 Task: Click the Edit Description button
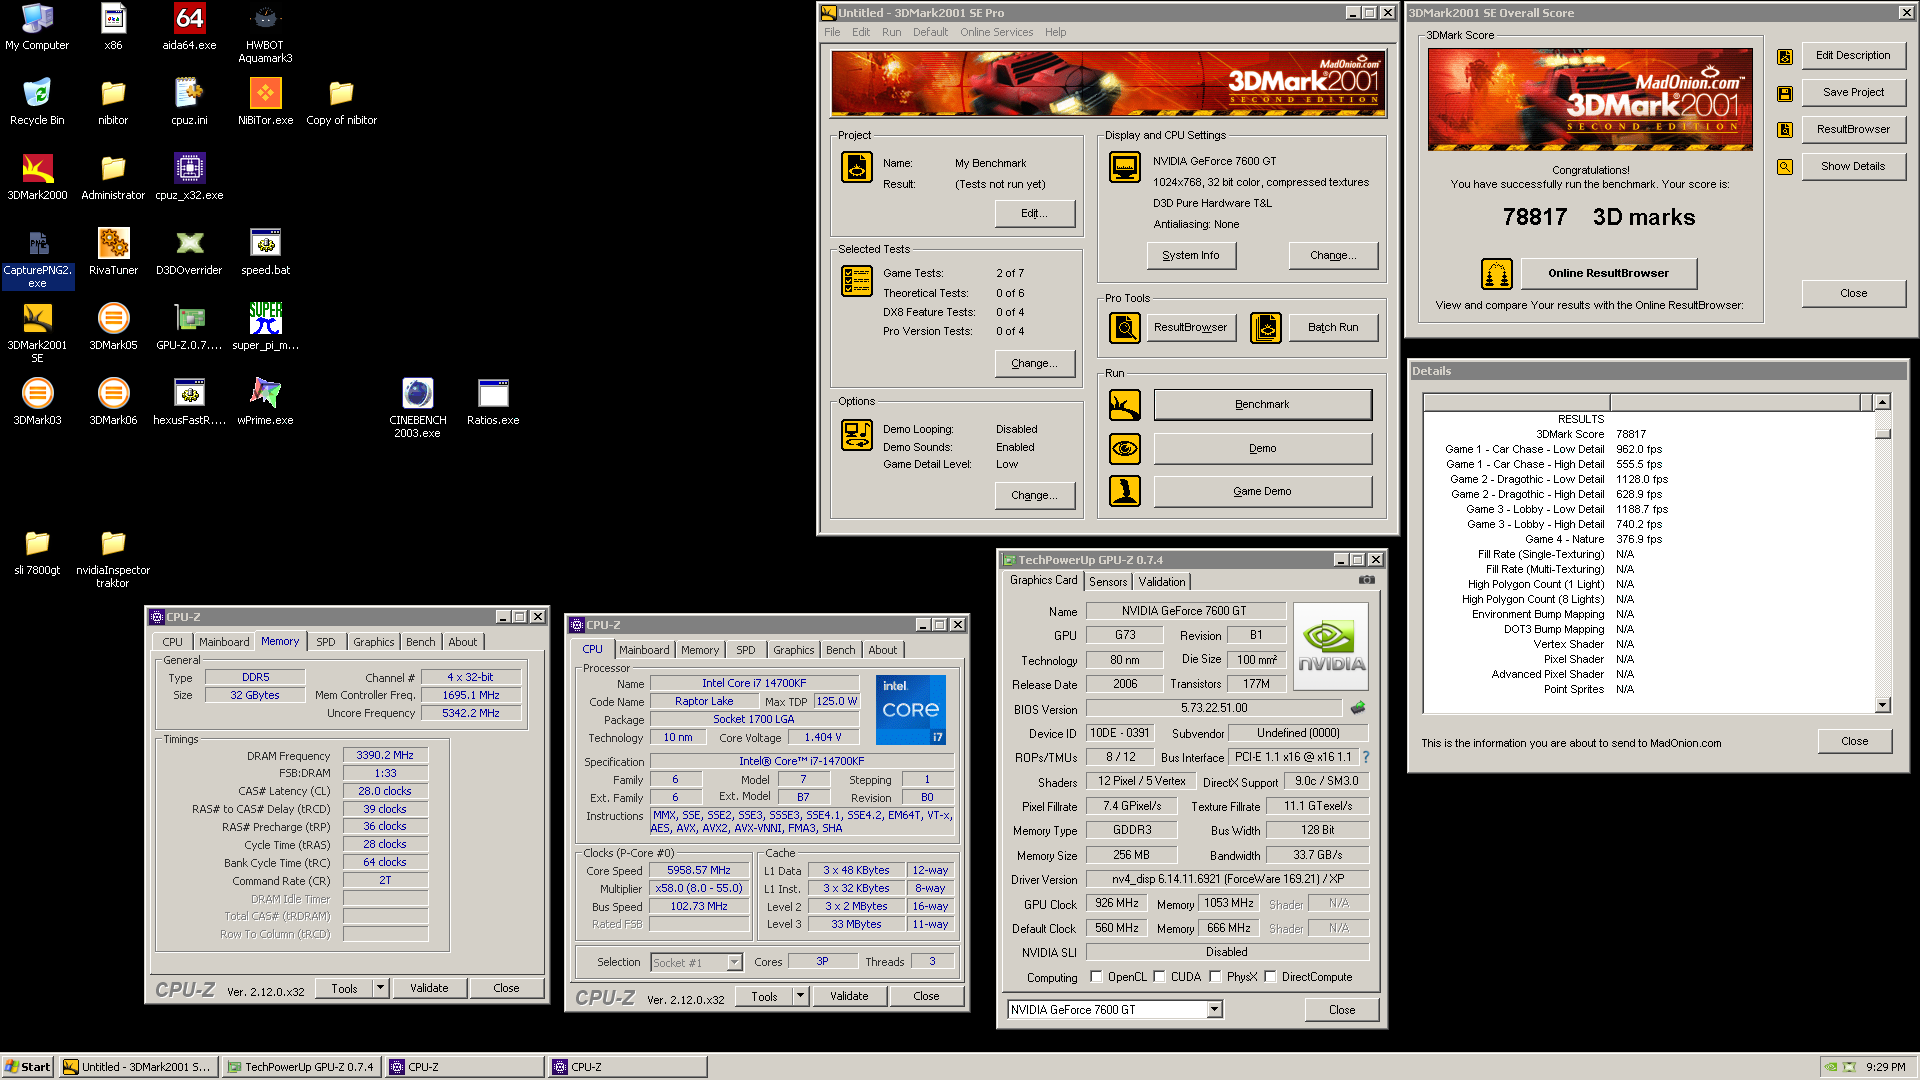[x=1853, y=55]
